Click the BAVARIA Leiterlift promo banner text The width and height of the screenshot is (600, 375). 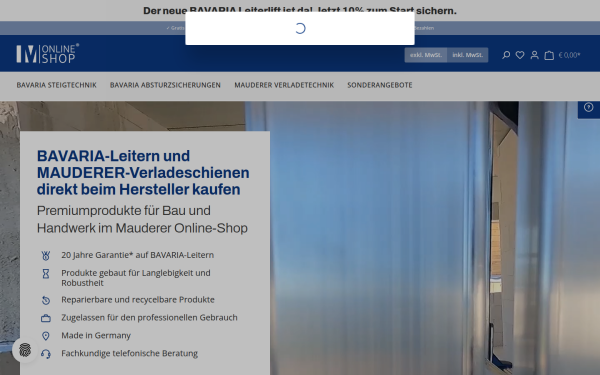[300, 10]
